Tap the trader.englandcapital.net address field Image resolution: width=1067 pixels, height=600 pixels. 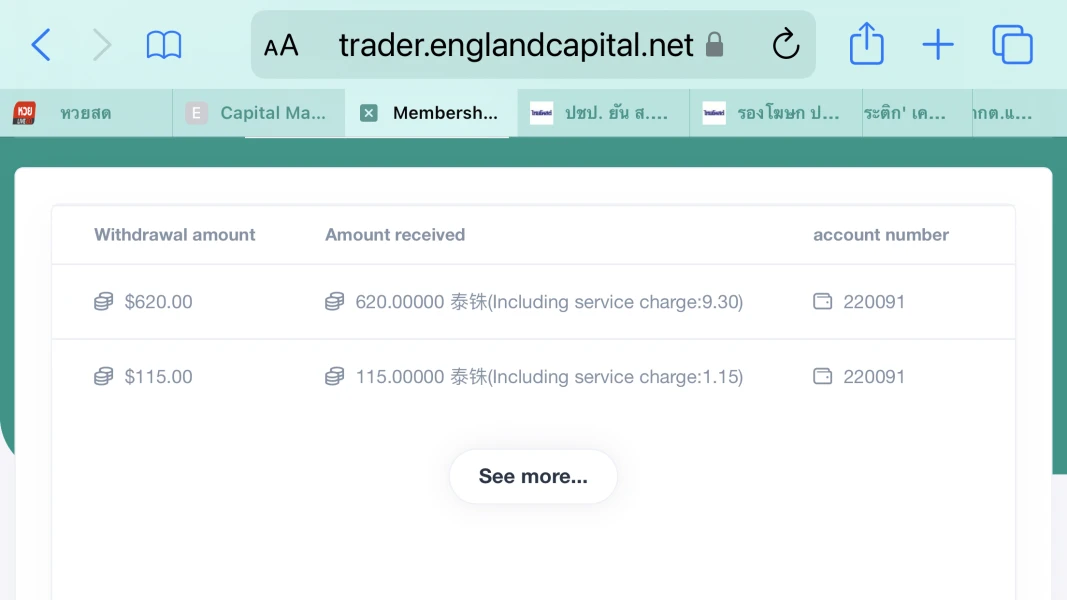(515, 45)
